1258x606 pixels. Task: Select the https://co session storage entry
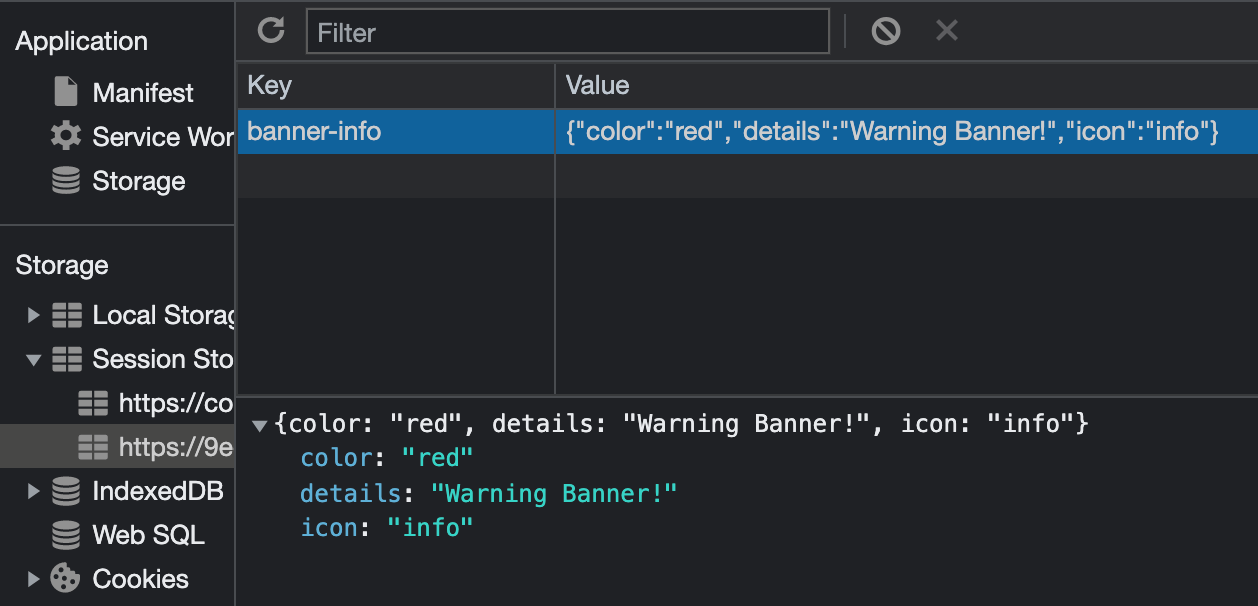pyautogui.click(x=155, y=403)
